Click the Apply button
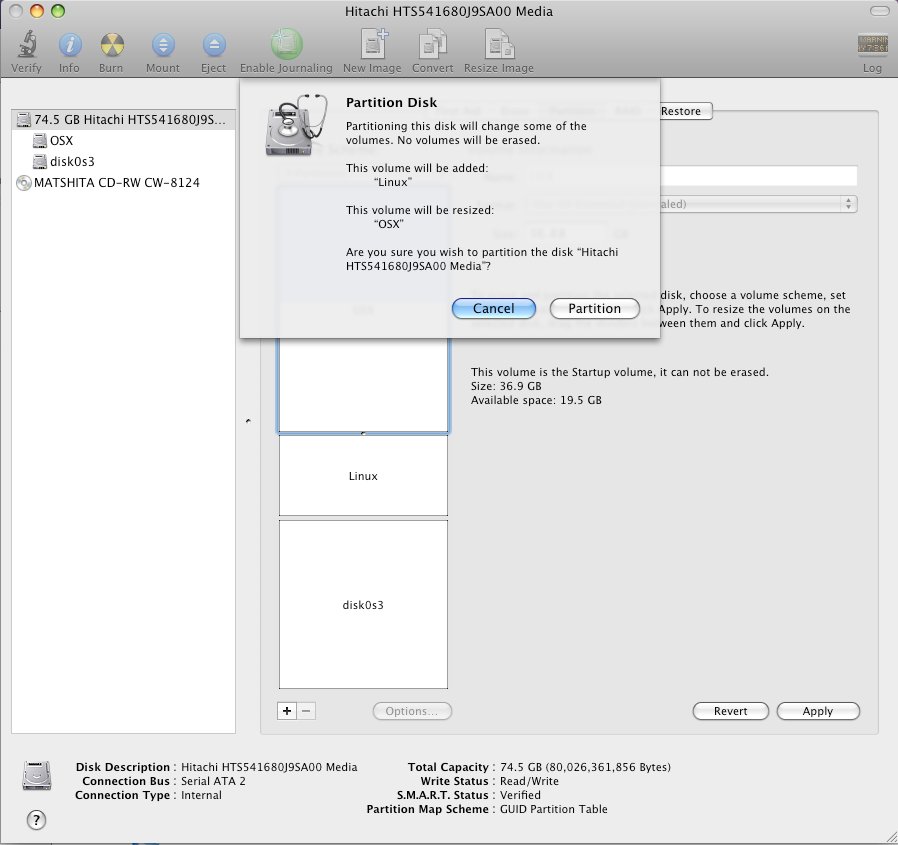The image size is (898, 845). pos(818,711)
